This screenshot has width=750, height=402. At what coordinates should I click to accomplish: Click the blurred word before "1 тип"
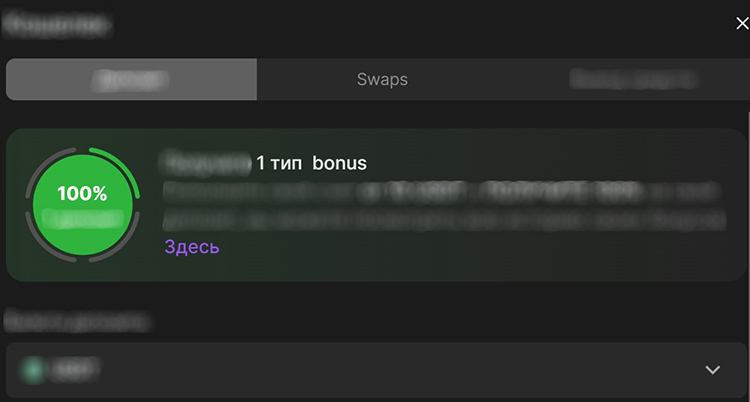[x=204, y=161]
